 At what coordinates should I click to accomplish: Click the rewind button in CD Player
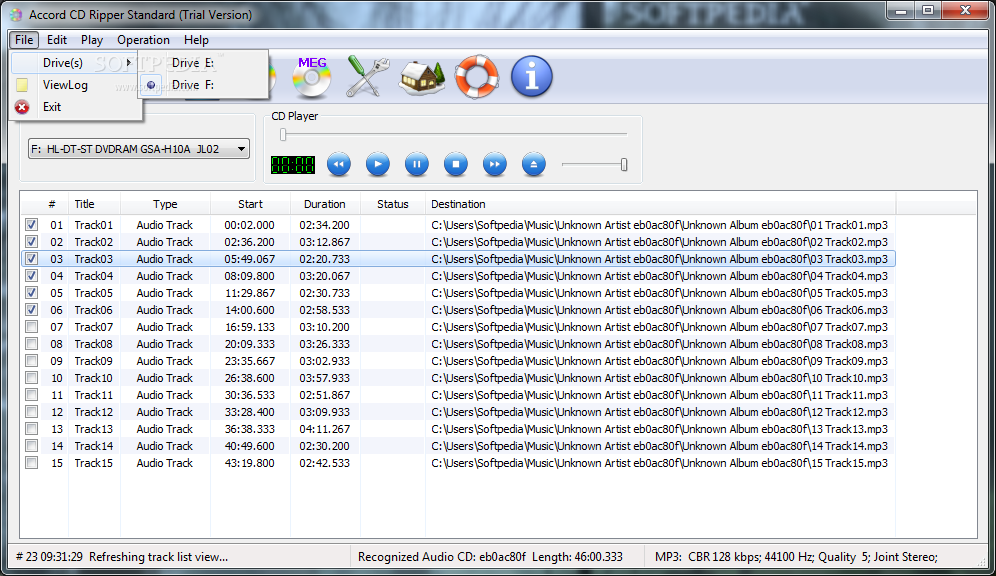click(x=339, y=164)
